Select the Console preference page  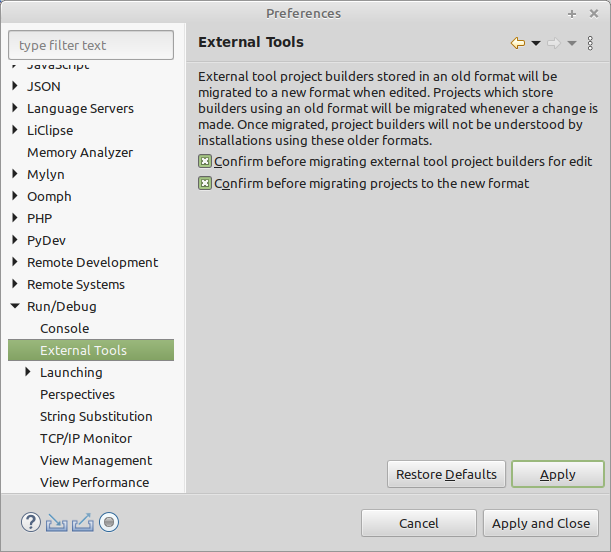[64, 328]
